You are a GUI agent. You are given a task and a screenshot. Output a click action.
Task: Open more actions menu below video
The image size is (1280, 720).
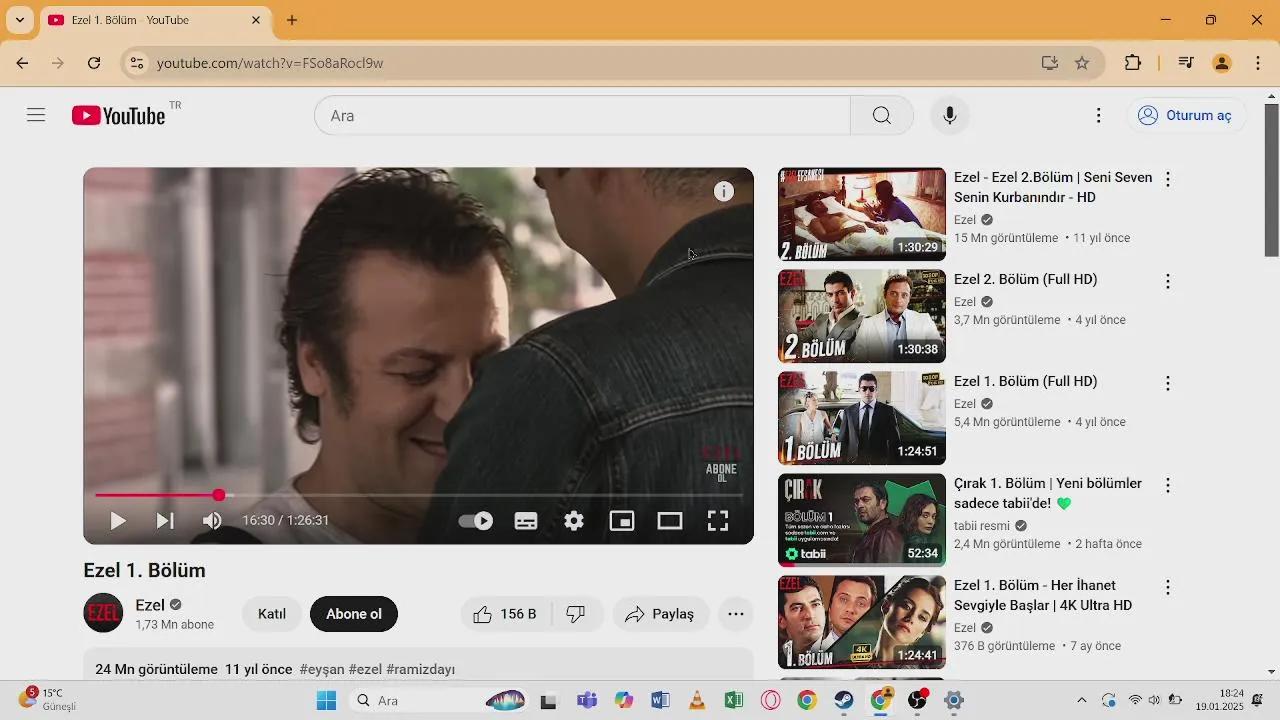[x=736, y=614]
